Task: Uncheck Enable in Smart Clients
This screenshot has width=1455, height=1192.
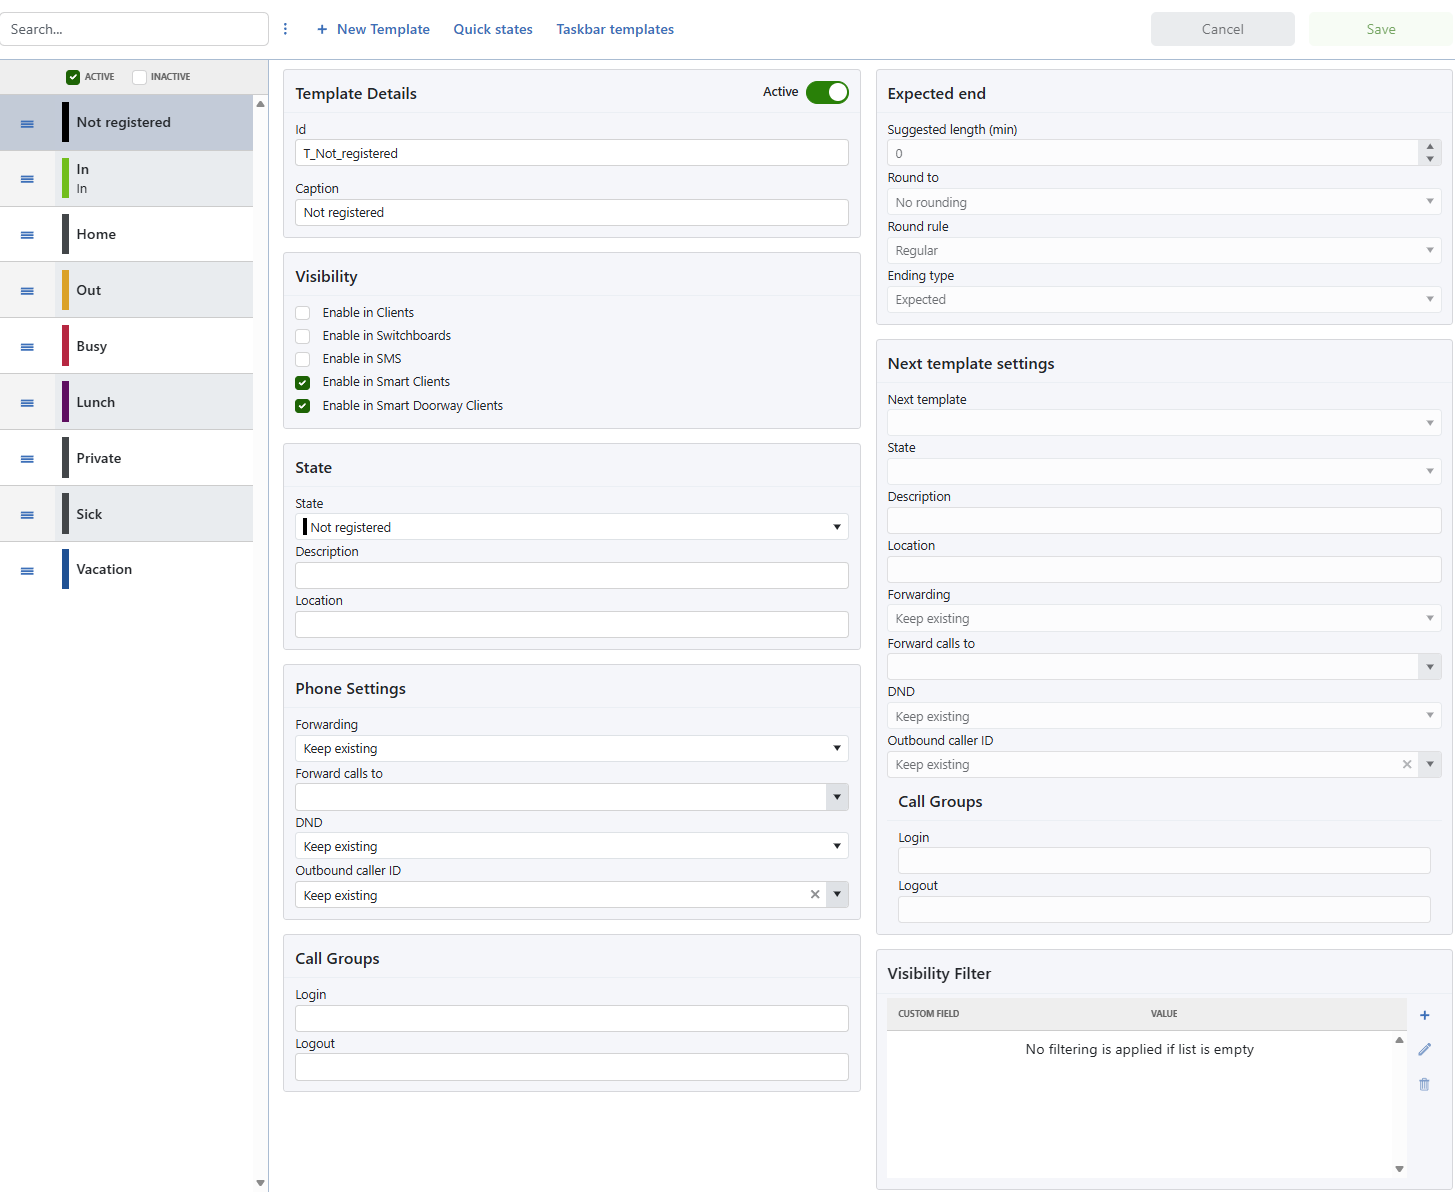Action: pyautogui.click(x=303, y=382)
